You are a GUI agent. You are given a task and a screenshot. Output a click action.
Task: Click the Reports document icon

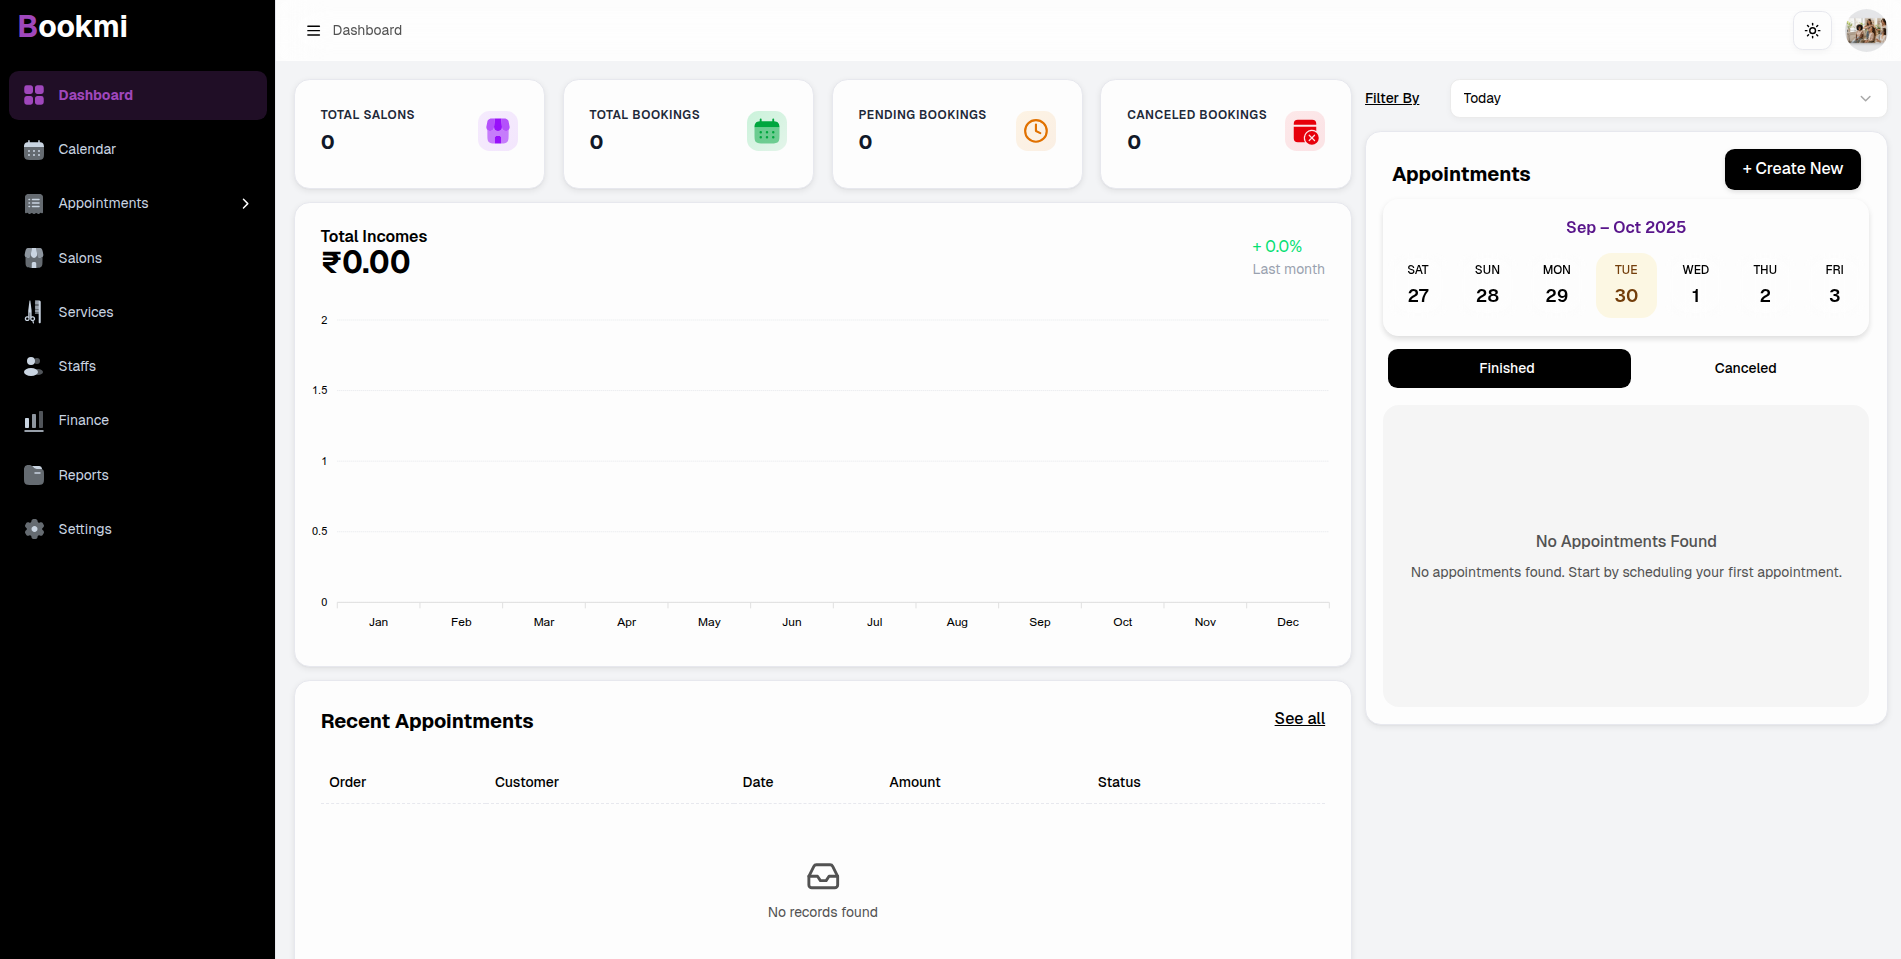point(34,474)
